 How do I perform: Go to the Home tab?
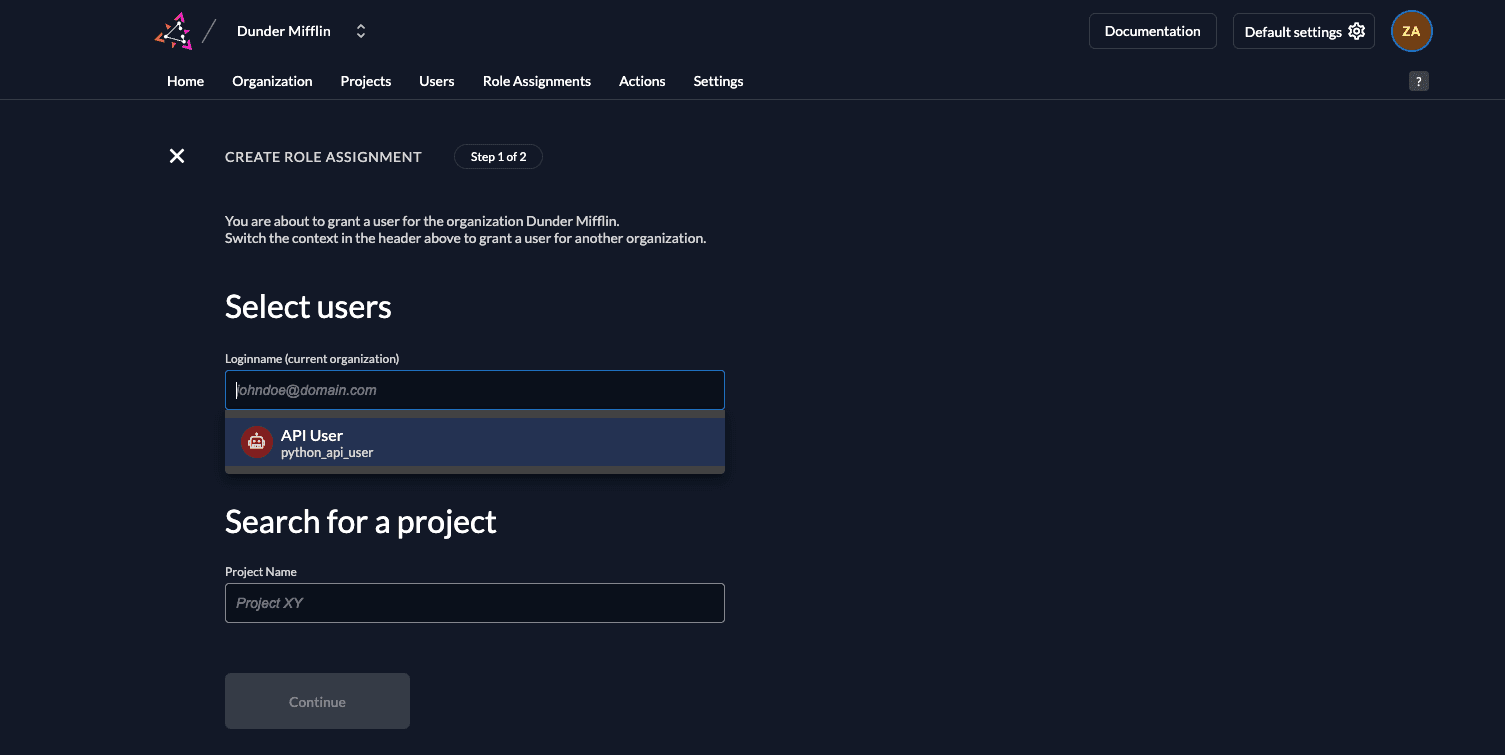pyautogui.click(x=185, y=81)
